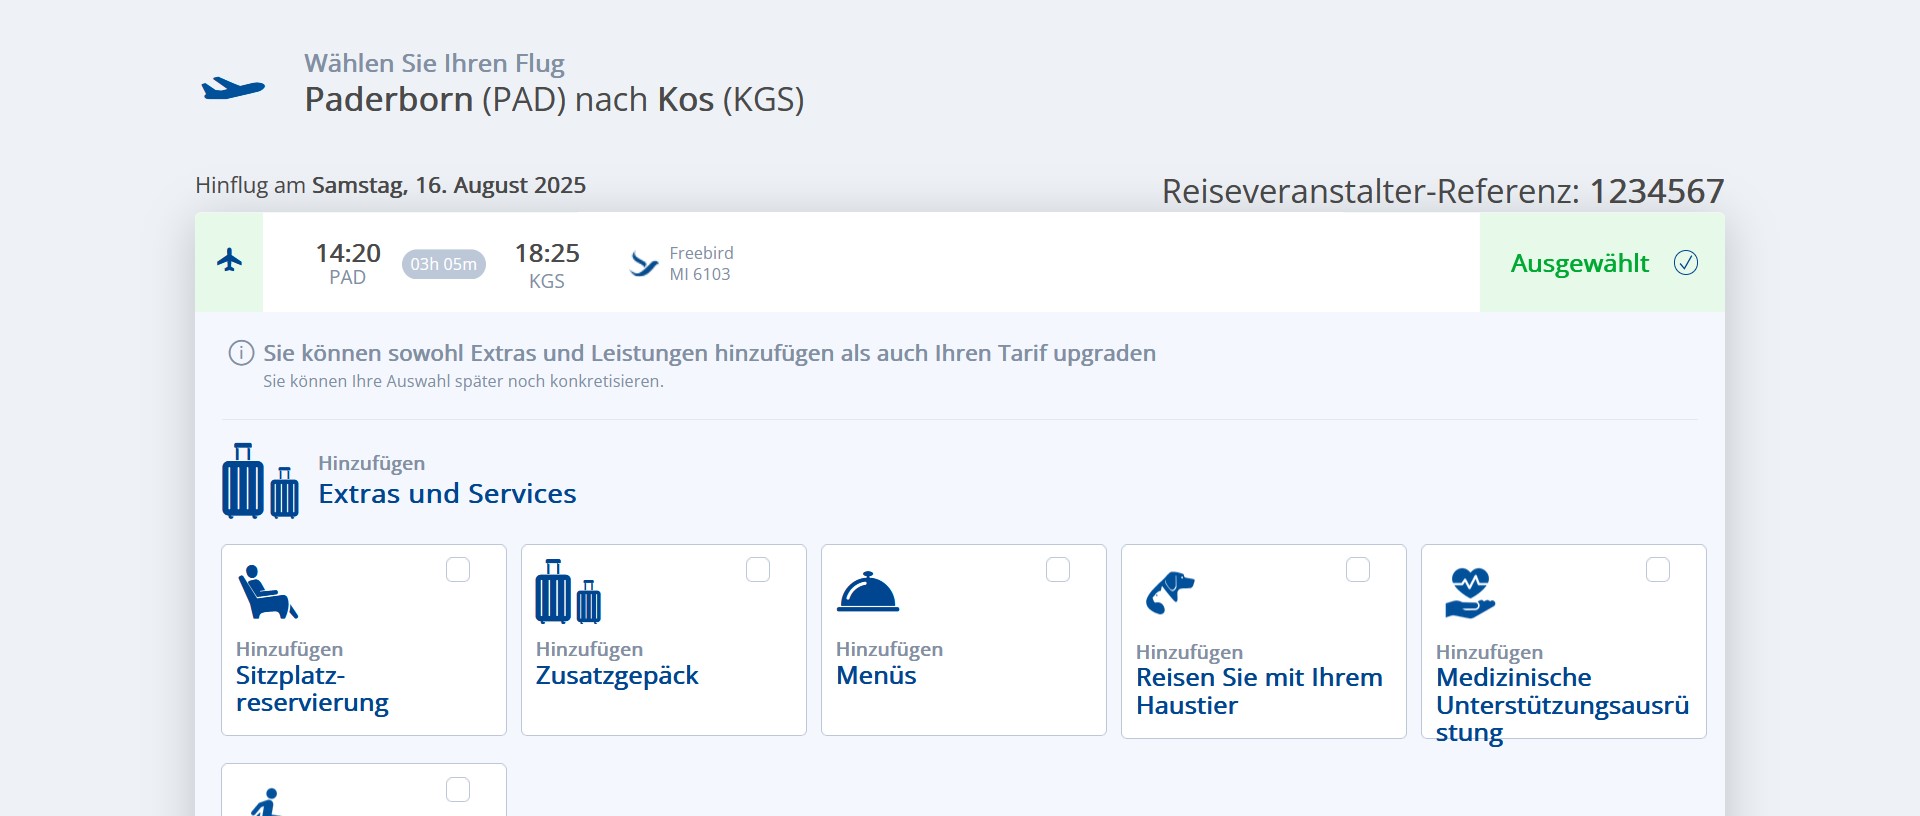Click the dog pet travel icon
The width and height of the screenshot is (1920, 816).
point(1169,592)
